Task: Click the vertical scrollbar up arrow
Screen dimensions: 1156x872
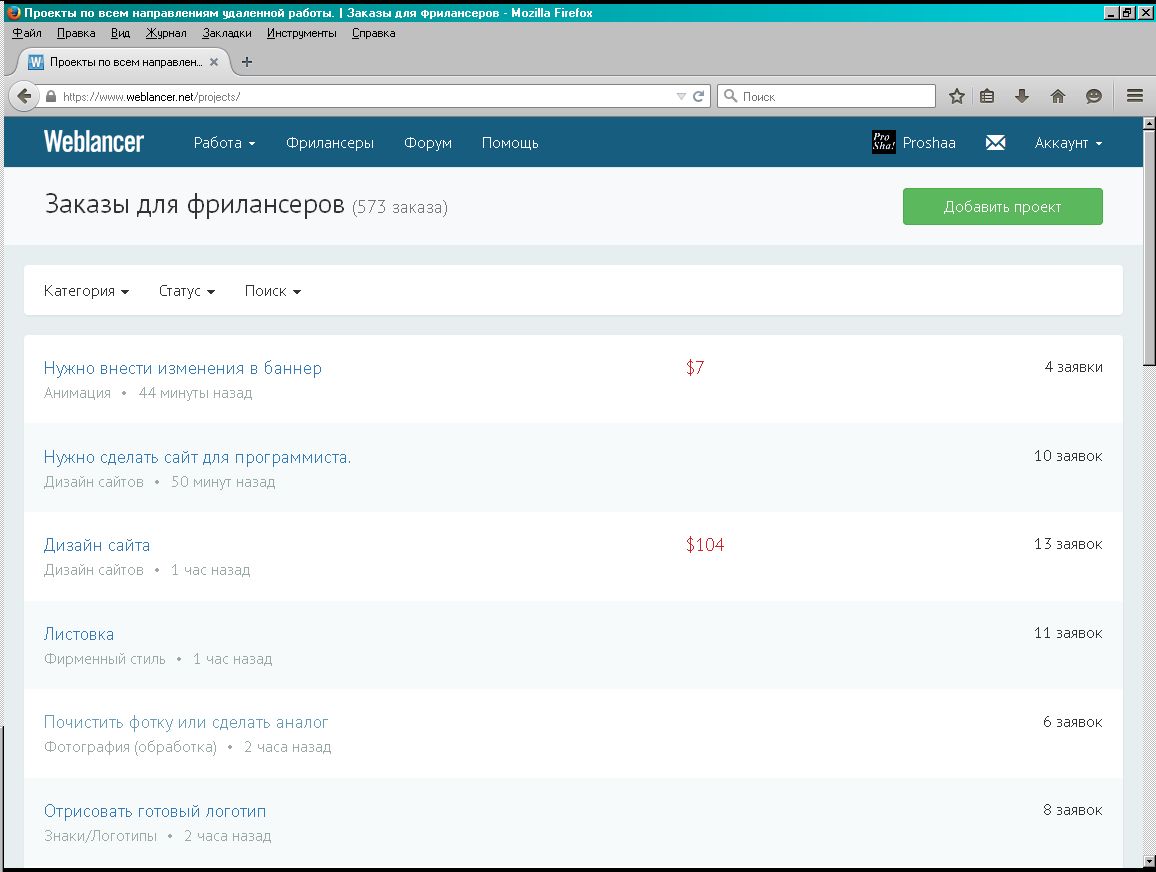Action: pyautogui.click(x=1149, y=124)
